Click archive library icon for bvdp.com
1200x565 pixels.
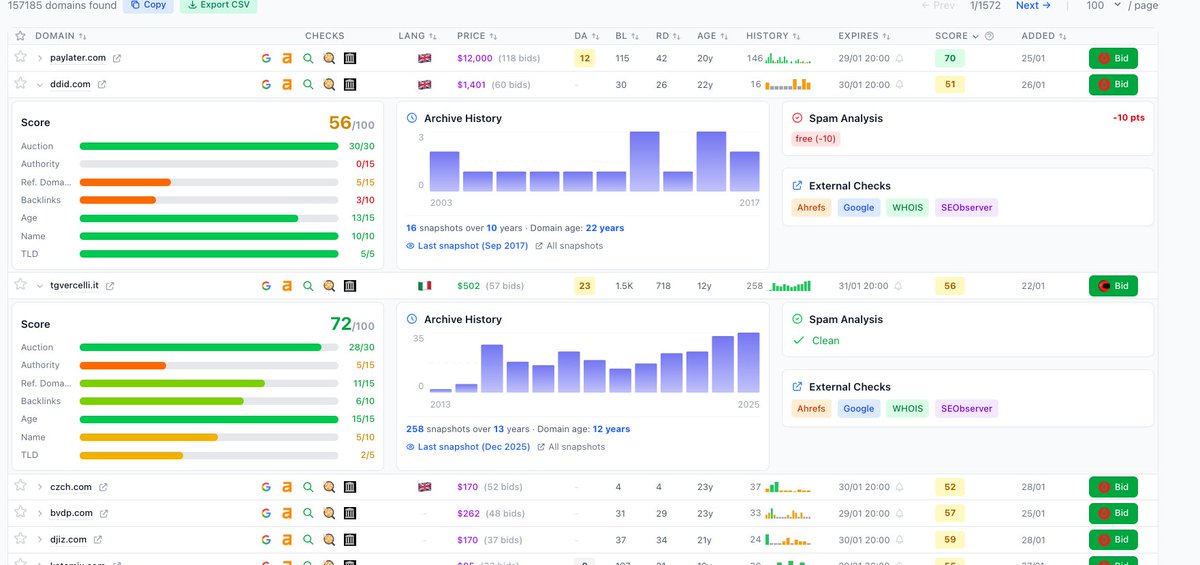point(350,513)
